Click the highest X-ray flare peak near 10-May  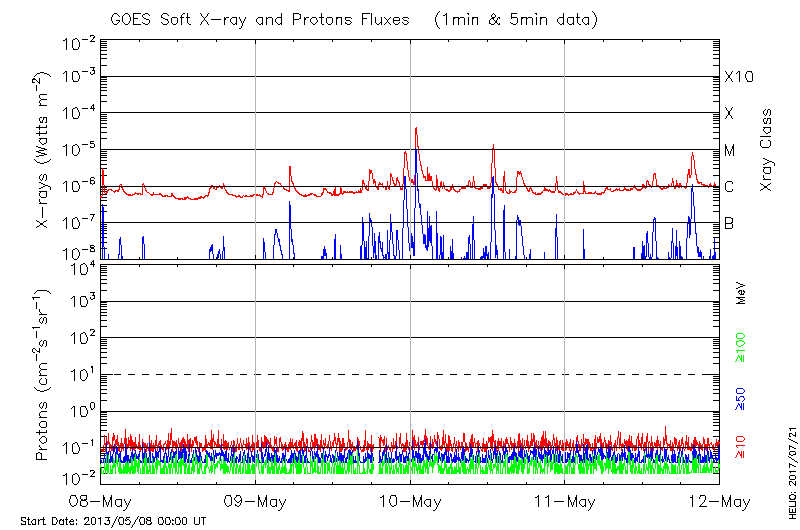(416, 128)
